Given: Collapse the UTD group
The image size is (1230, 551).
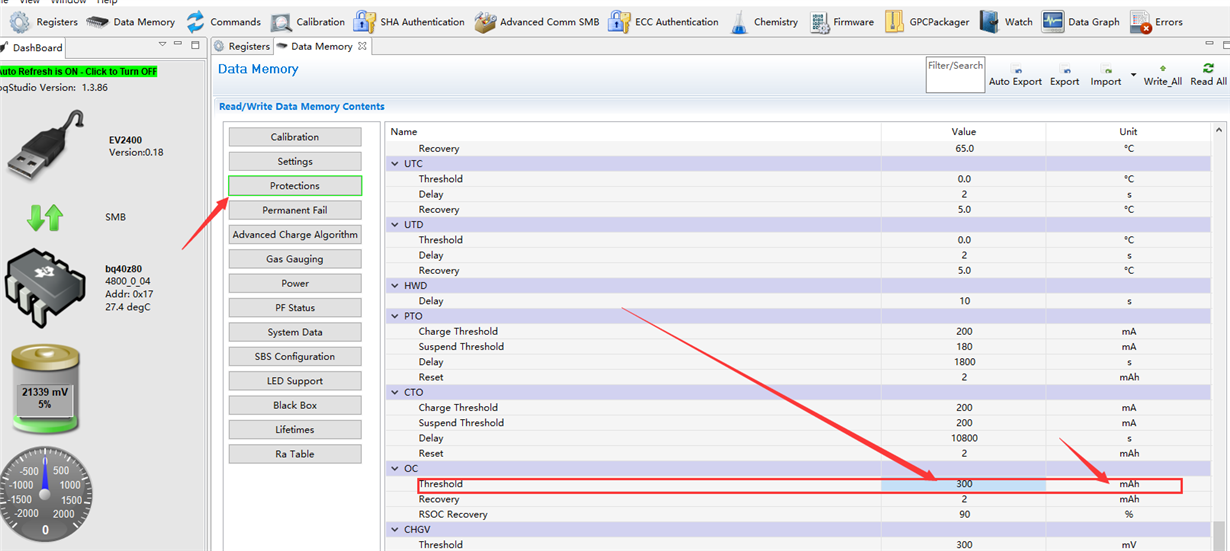Looking at the screenshot, I should pos(394,224).
